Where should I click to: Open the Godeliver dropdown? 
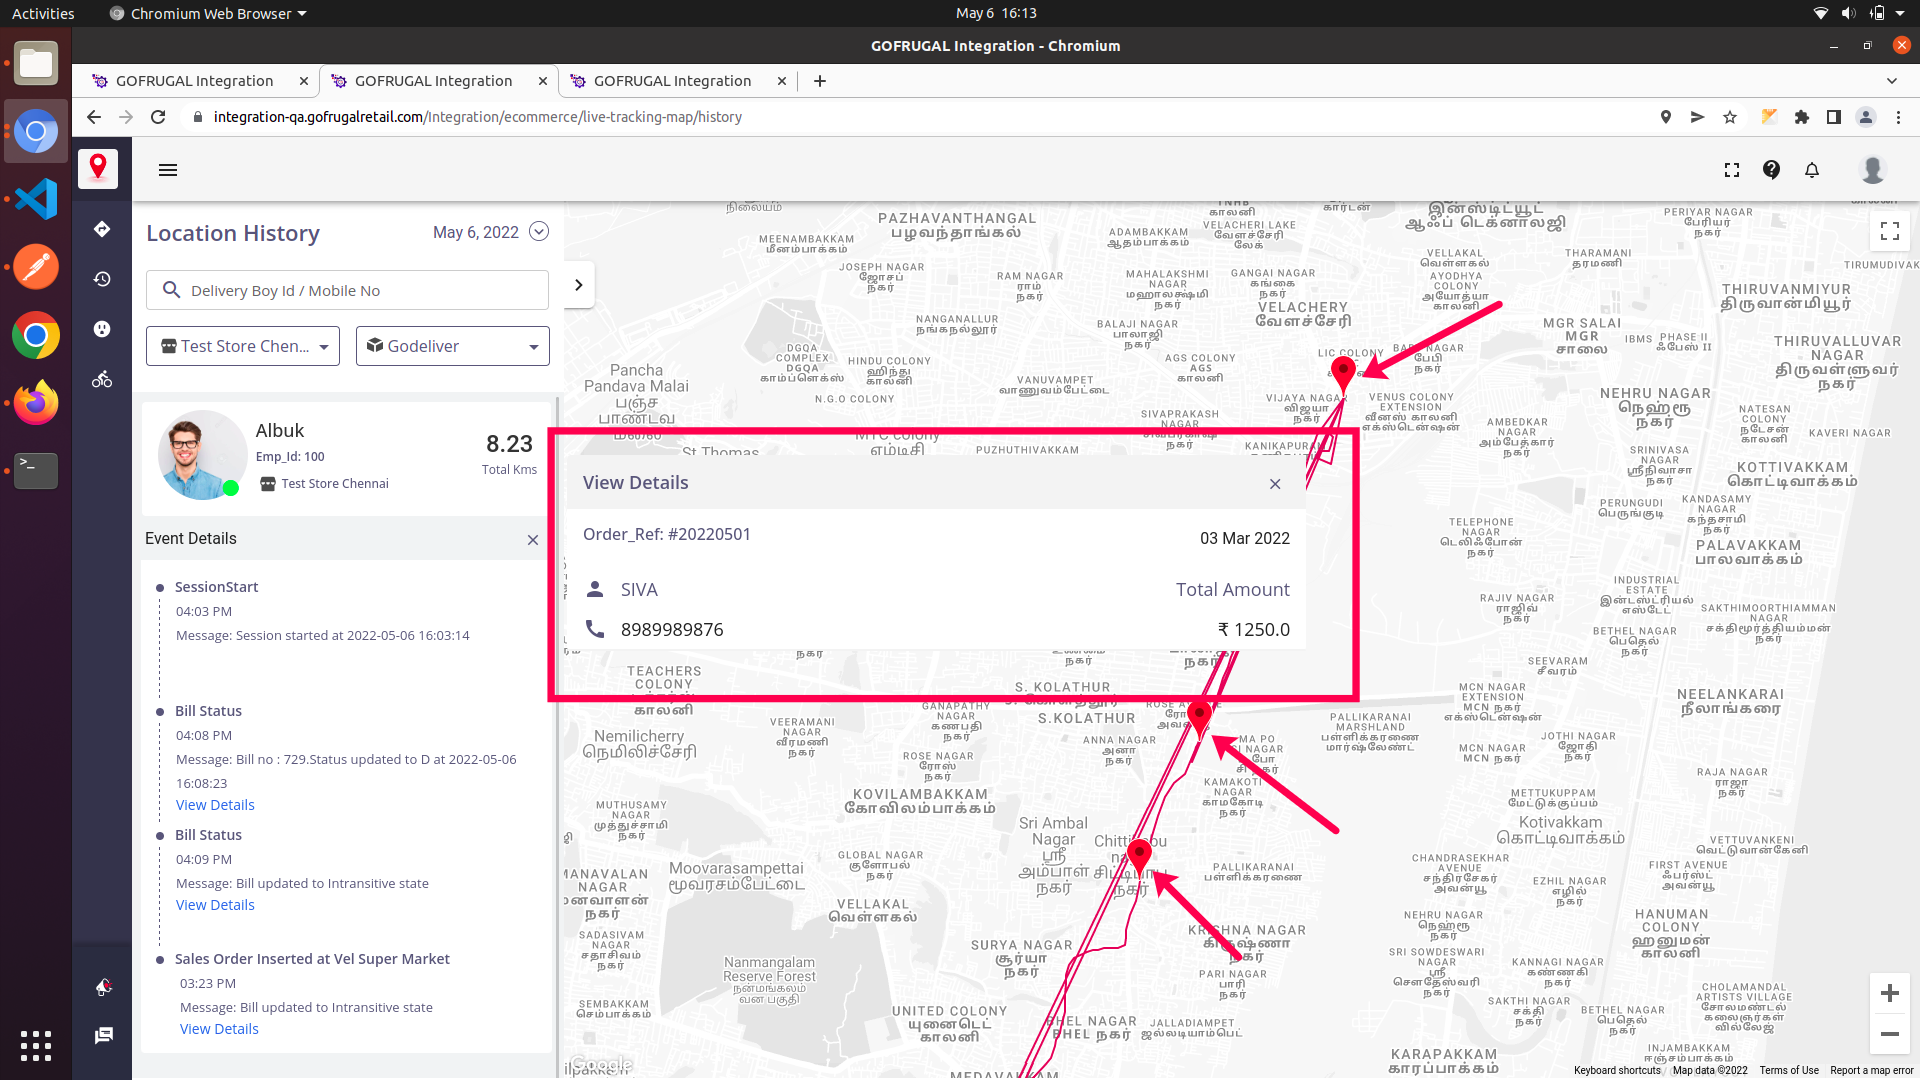452,346
